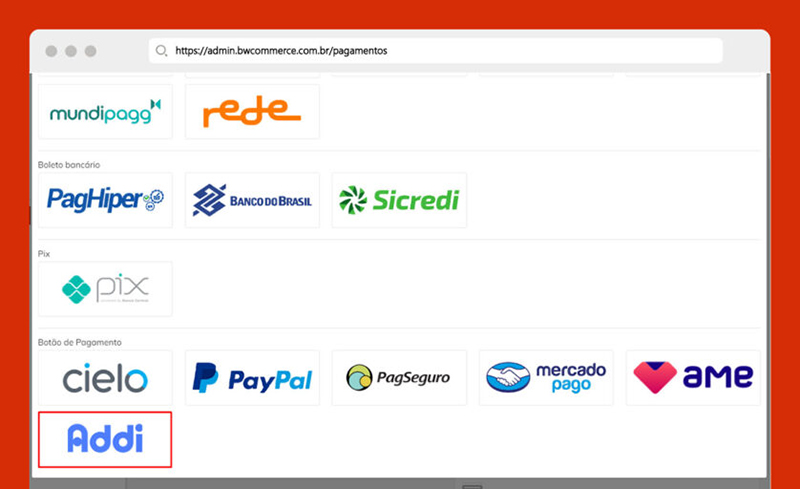Click the middle gray window control dot
Screen dimensions: 800x489
coord(71,51)
